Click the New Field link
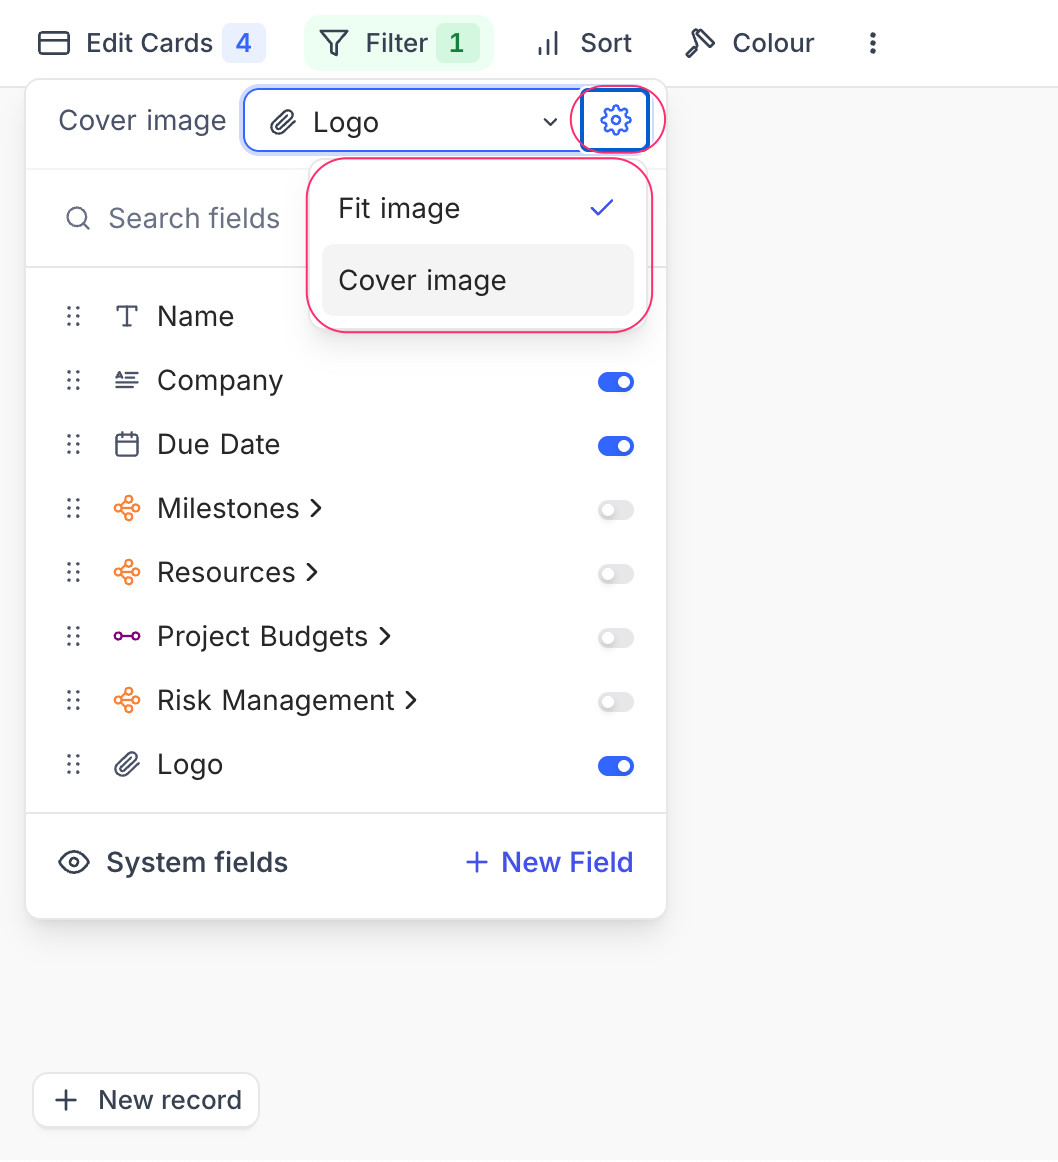 [x=548, y=861]
